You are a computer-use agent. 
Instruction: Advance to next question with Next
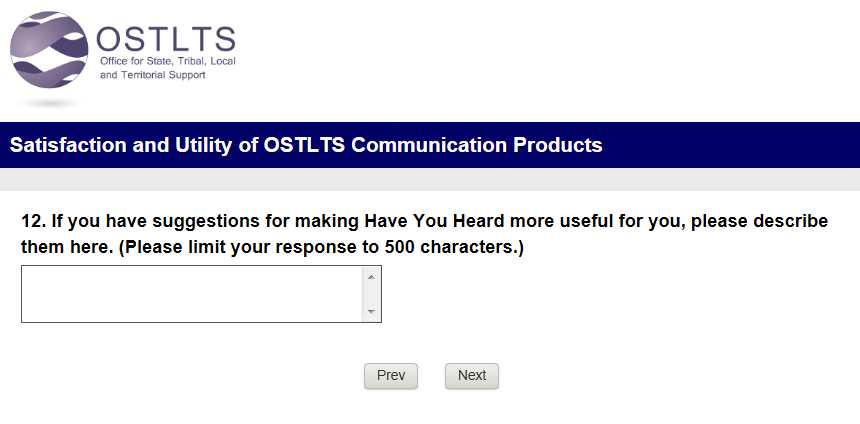(x=472, y=376)
